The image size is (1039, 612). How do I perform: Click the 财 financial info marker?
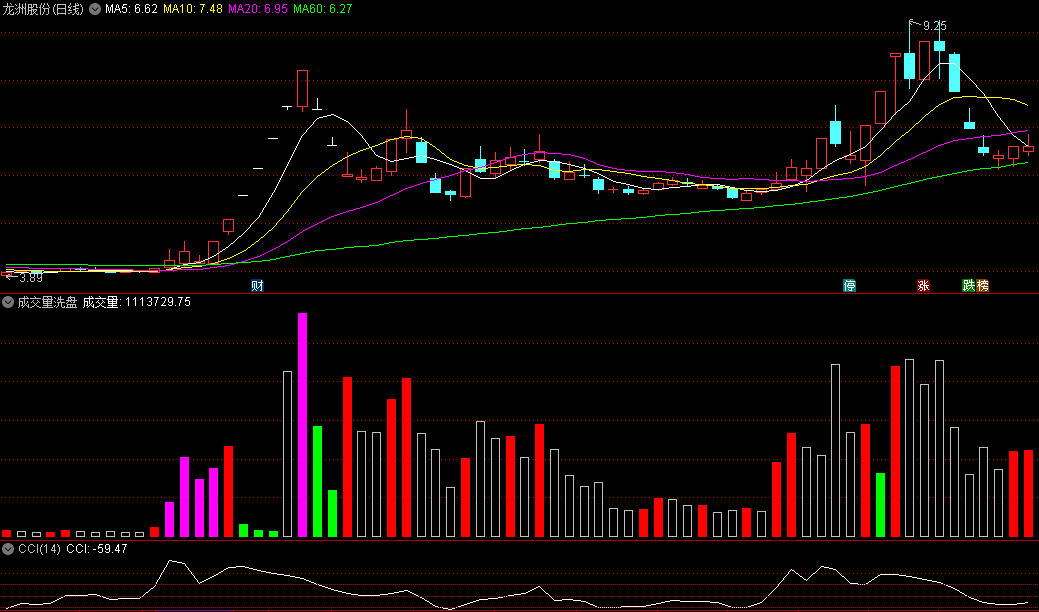coord(257,285)
